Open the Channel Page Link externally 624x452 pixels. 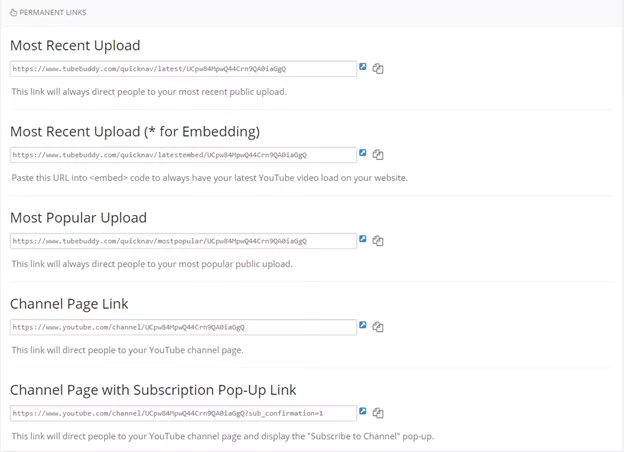click(x=363, y=325)
